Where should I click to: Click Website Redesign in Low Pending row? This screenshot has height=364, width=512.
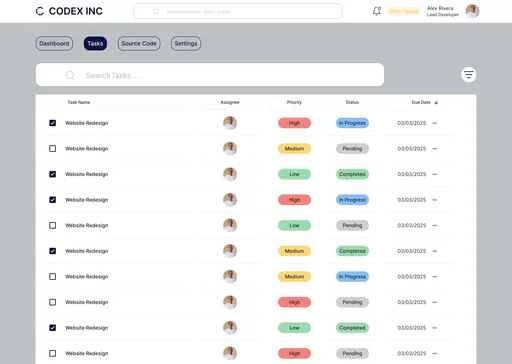coord(87,225)
